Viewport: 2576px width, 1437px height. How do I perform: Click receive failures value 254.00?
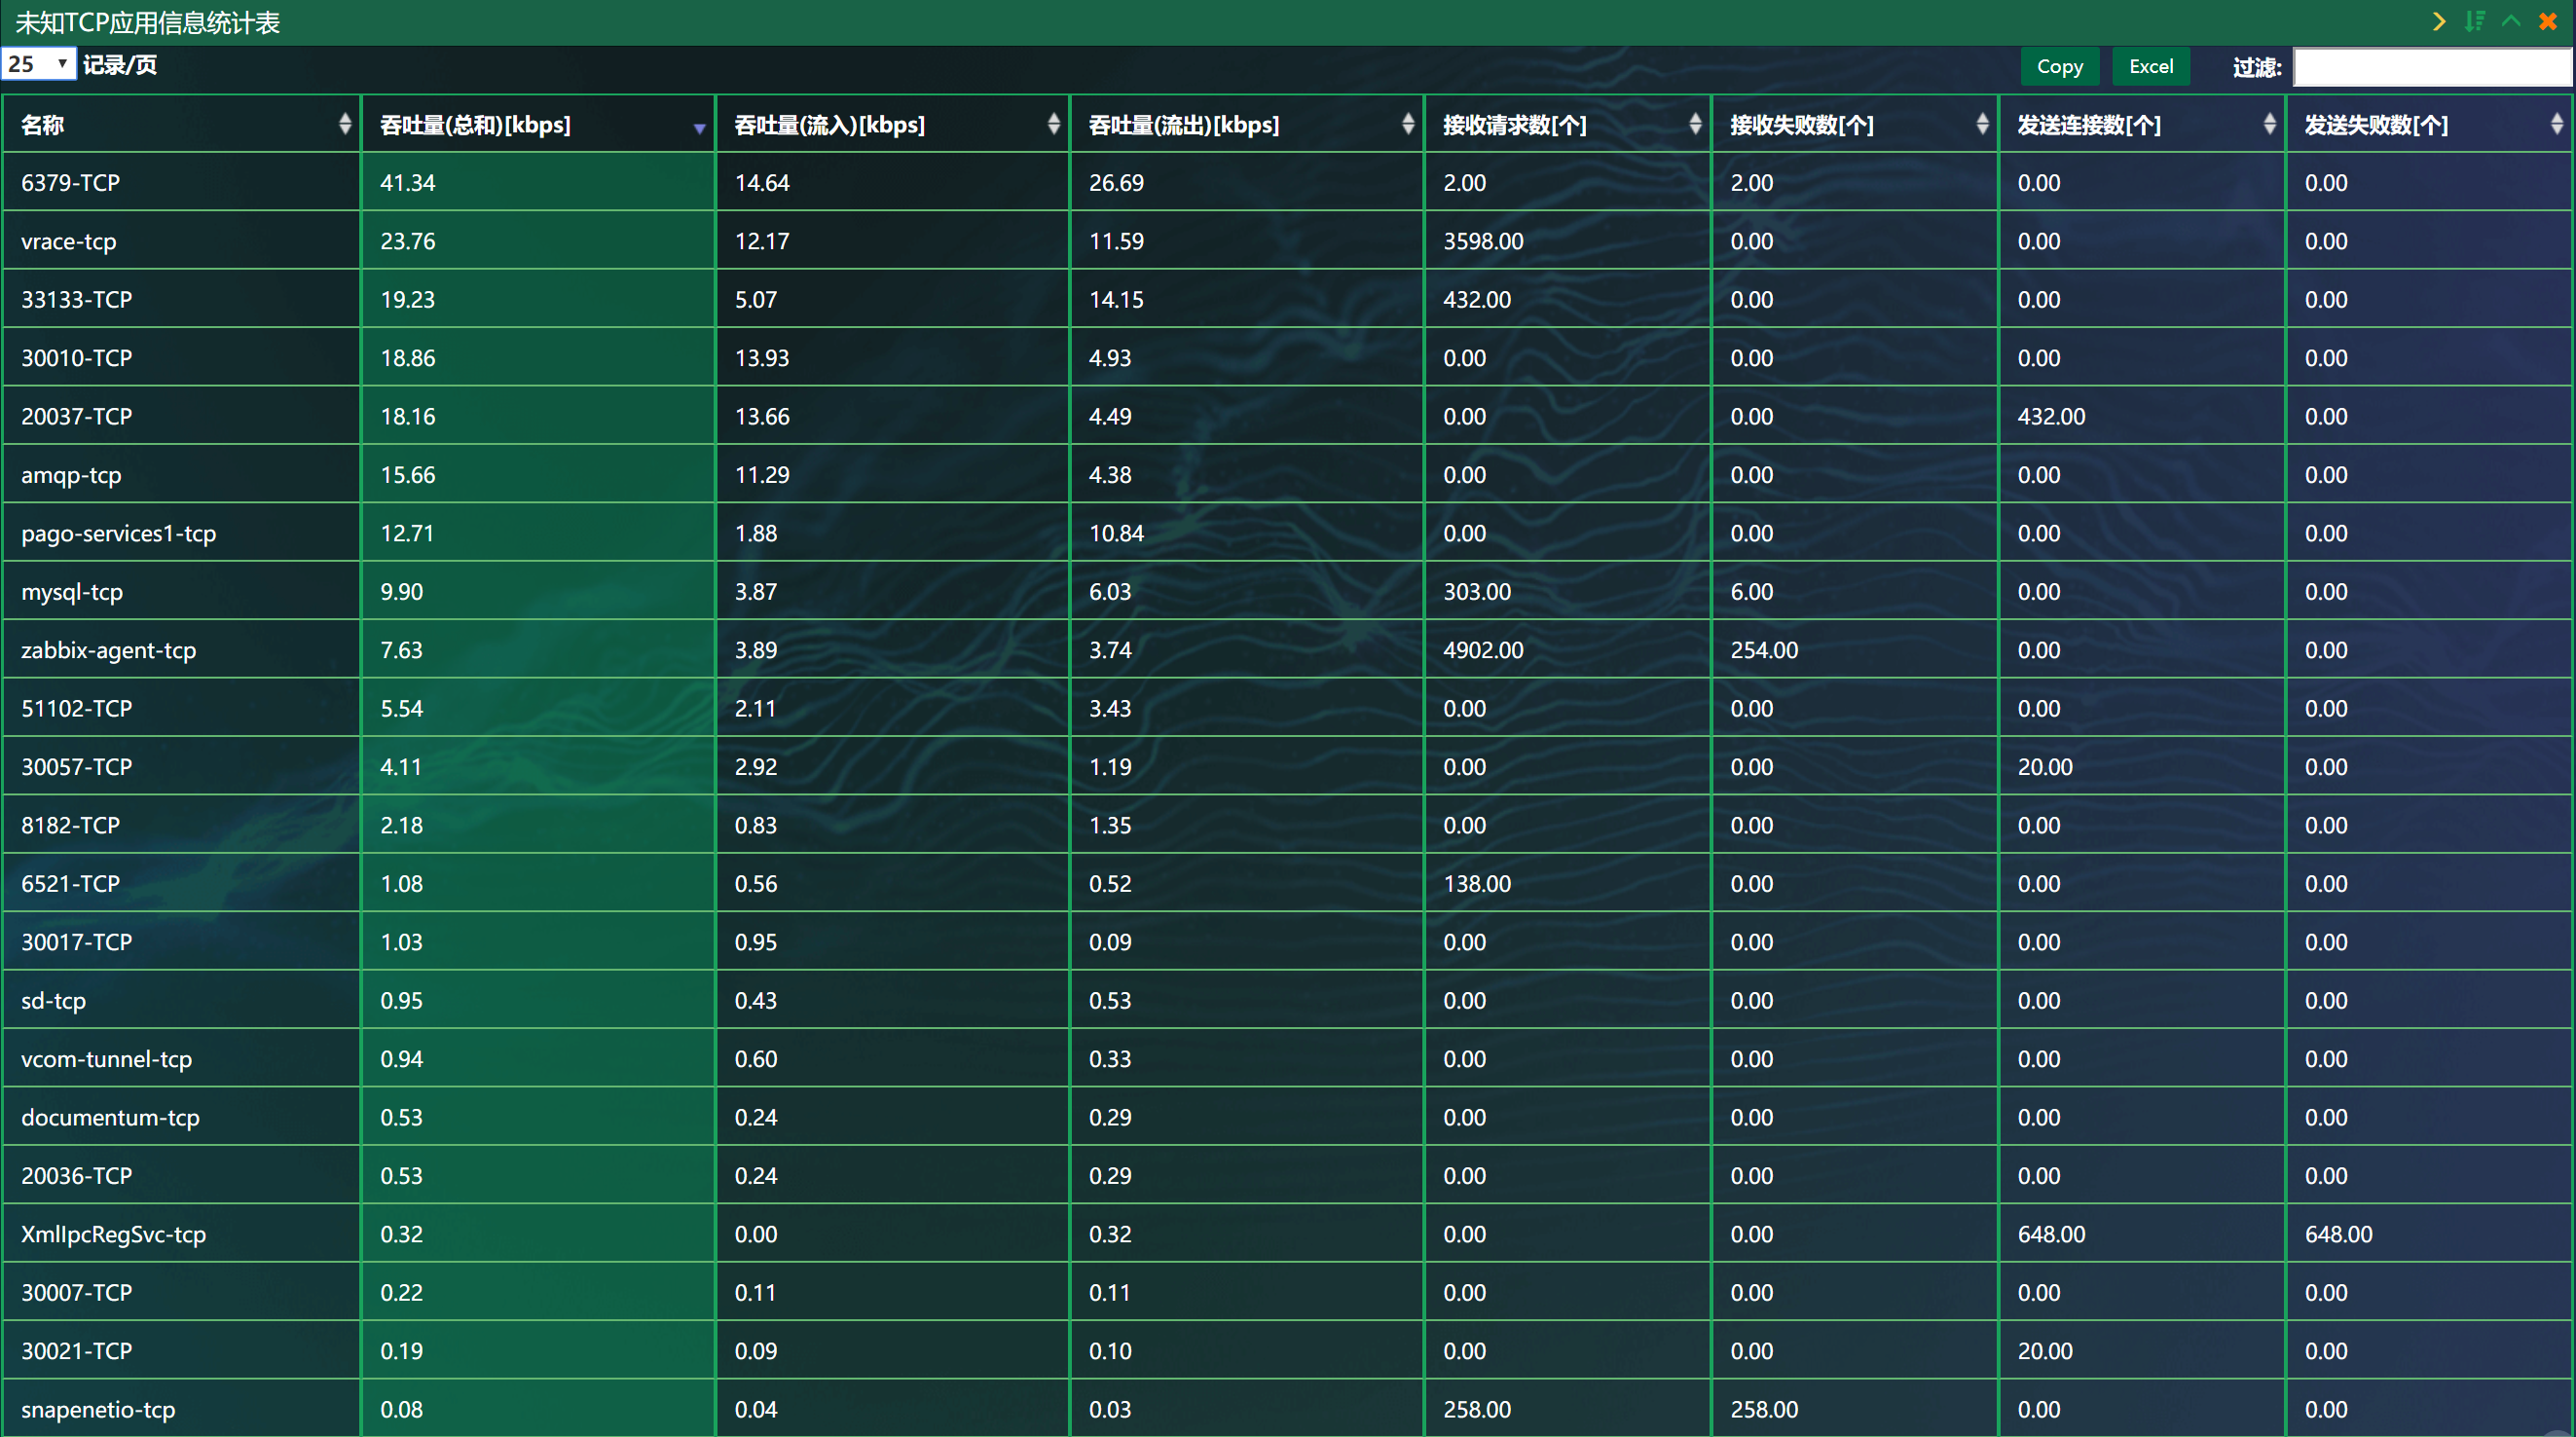1764,650
